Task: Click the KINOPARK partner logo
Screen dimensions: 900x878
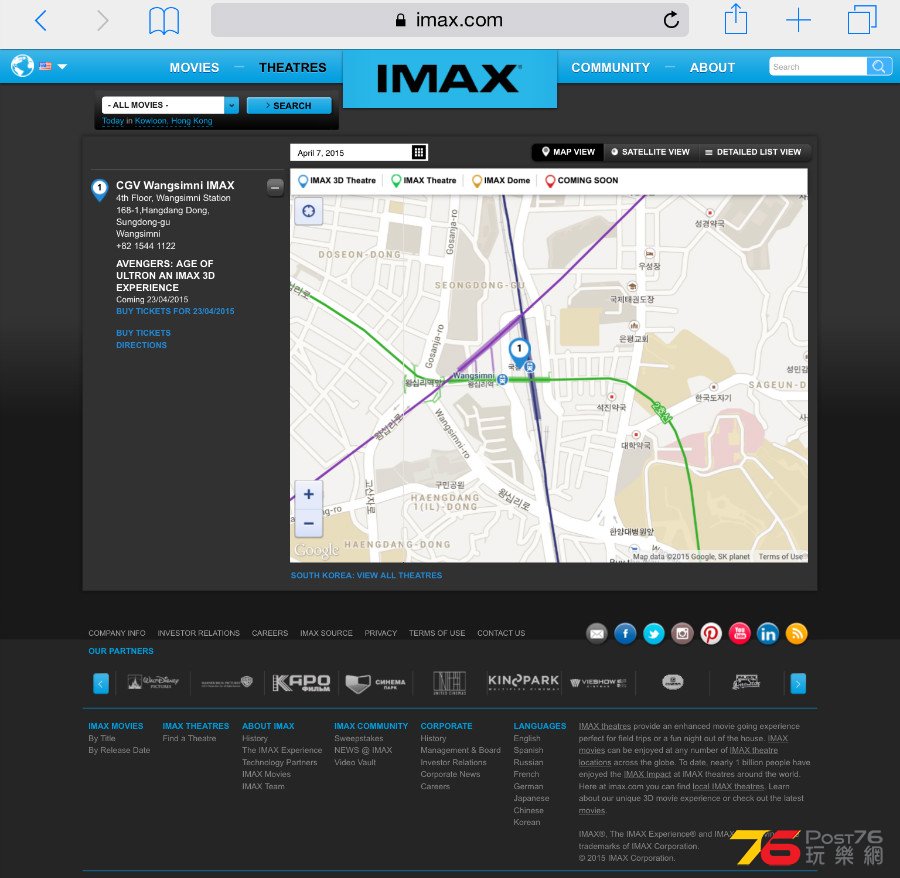Action: coord(523,682)
